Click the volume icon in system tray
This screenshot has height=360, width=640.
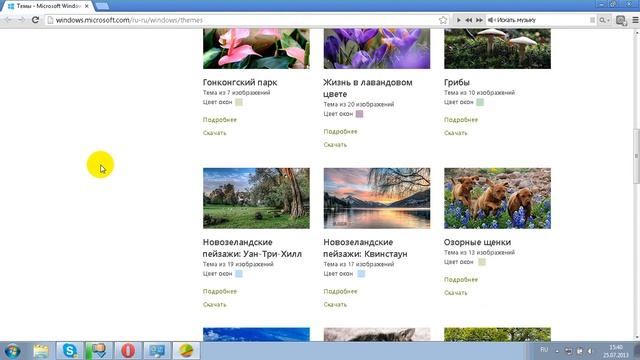pyautogui.click(x=590, y=351)
